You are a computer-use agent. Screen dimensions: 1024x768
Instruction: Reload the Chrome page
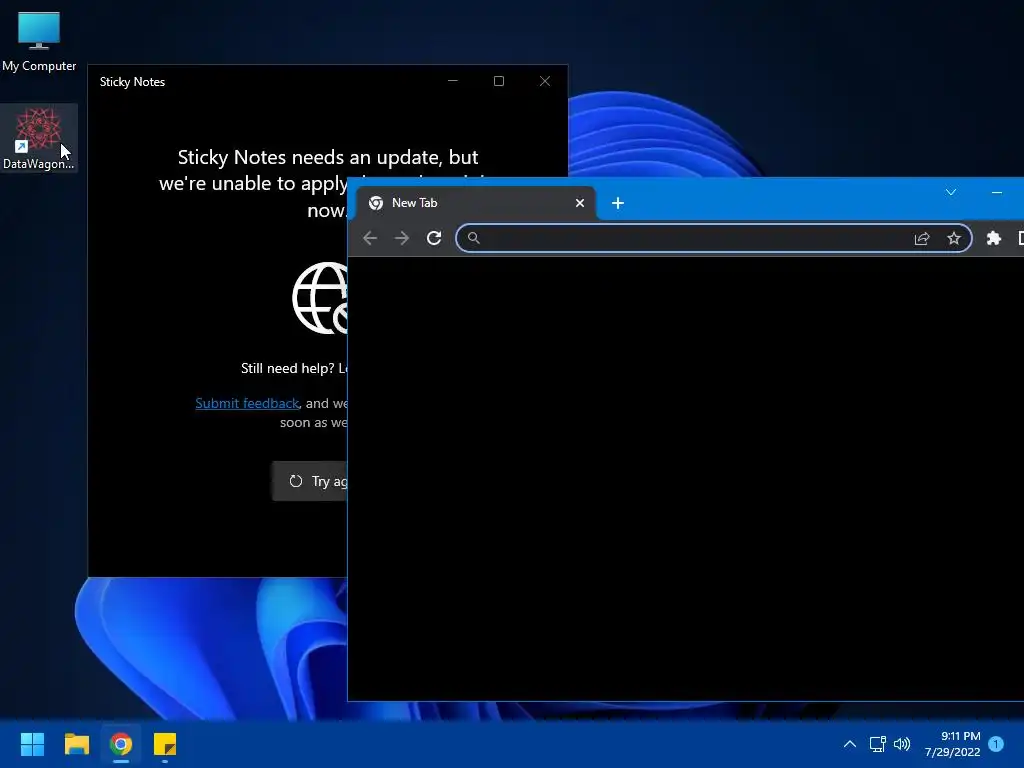coord(434,238)
